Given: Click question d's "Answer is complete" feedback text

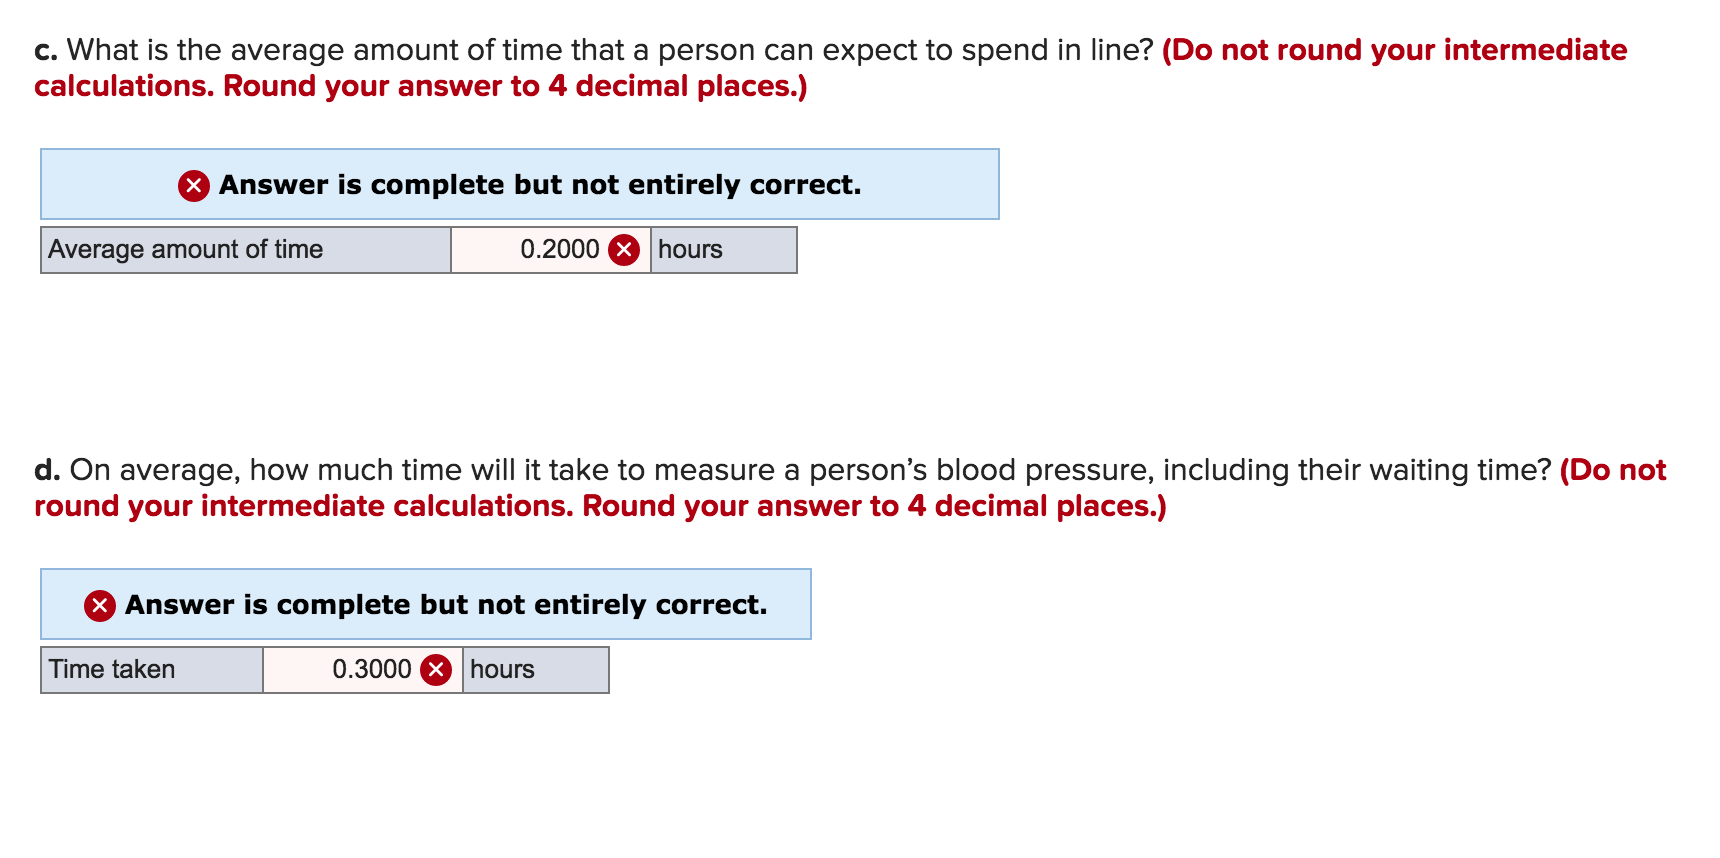Looking at the screenshot, I should click(446, 605).
